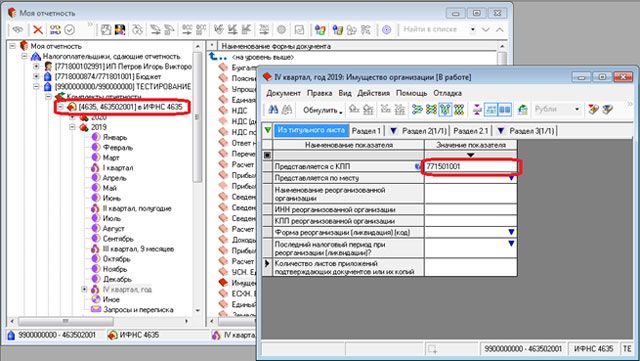This screenshot has height=361, width=640.
Task: Click info icon beside 'Представляется с КПП'
Action: pos(418,167)
